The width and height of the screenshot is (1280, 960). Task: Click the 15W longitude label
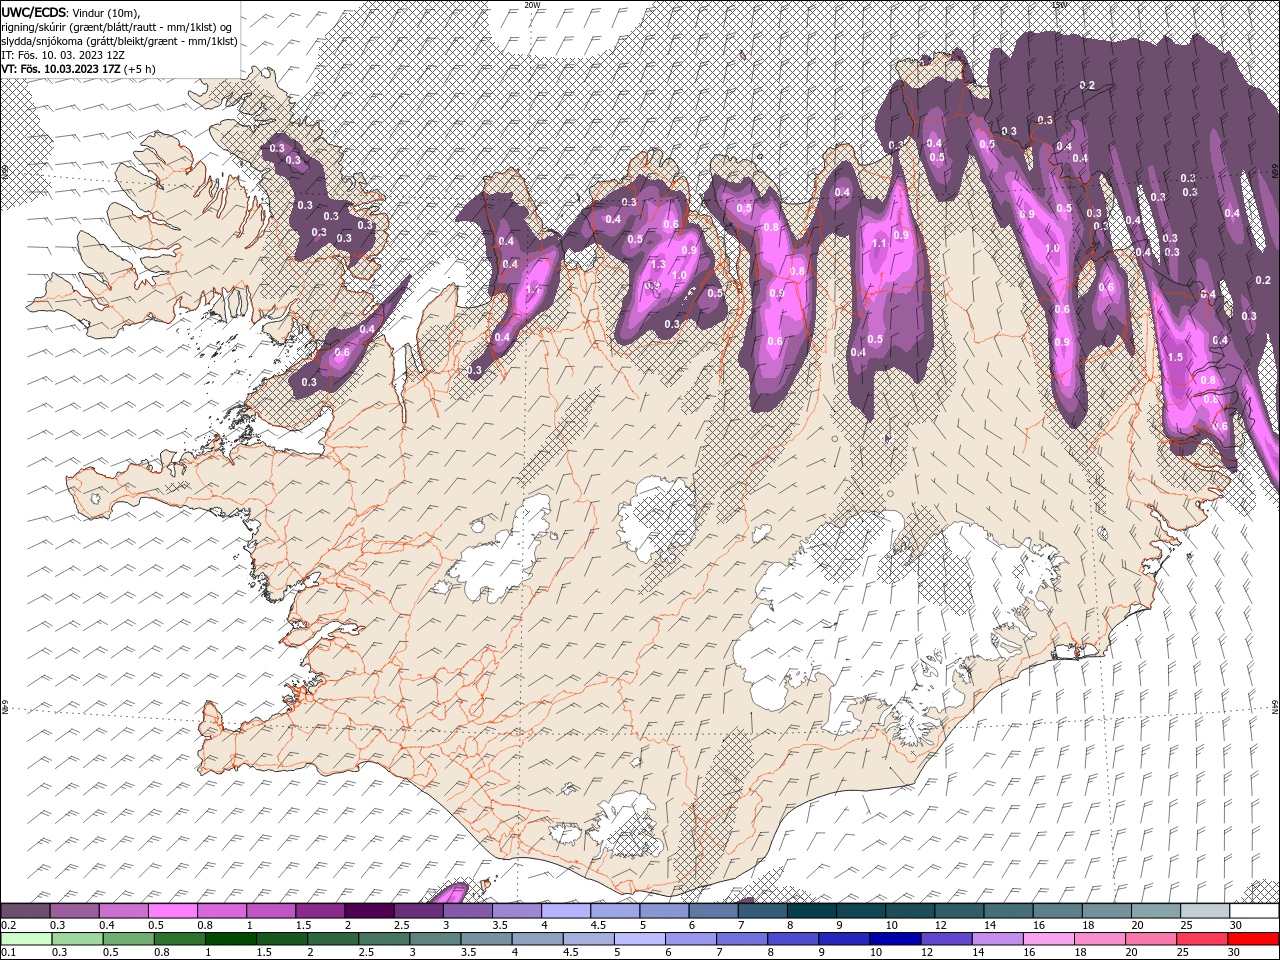[x=1059, y=5]
